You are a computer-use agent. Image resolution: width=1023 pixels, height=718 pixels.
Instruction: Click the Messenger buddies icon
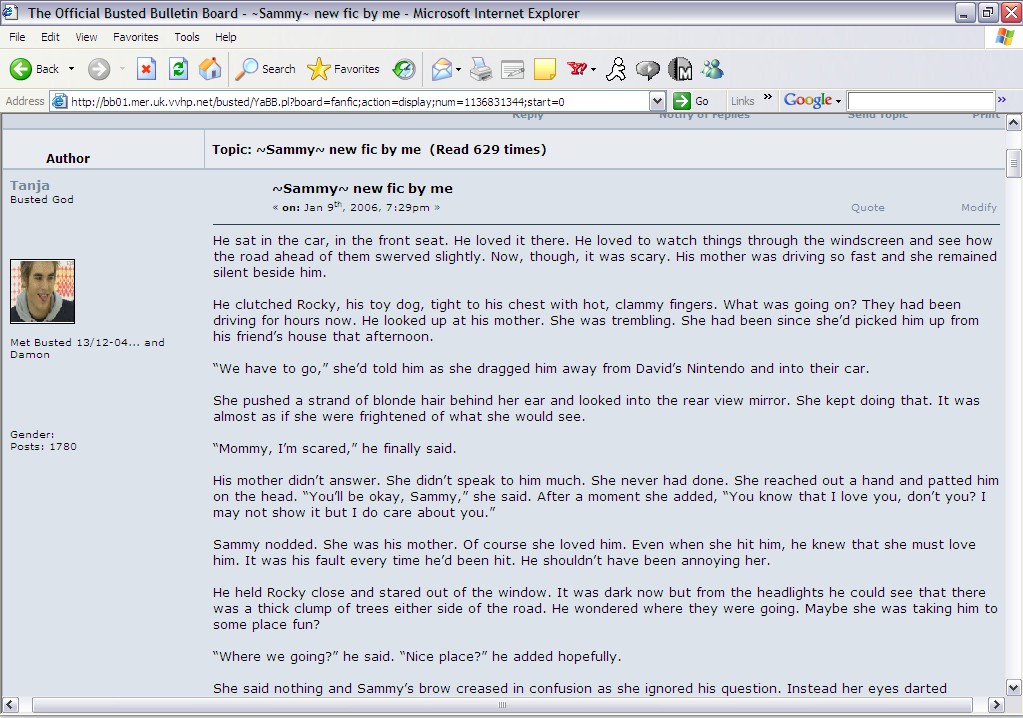(x=712, y=69)
